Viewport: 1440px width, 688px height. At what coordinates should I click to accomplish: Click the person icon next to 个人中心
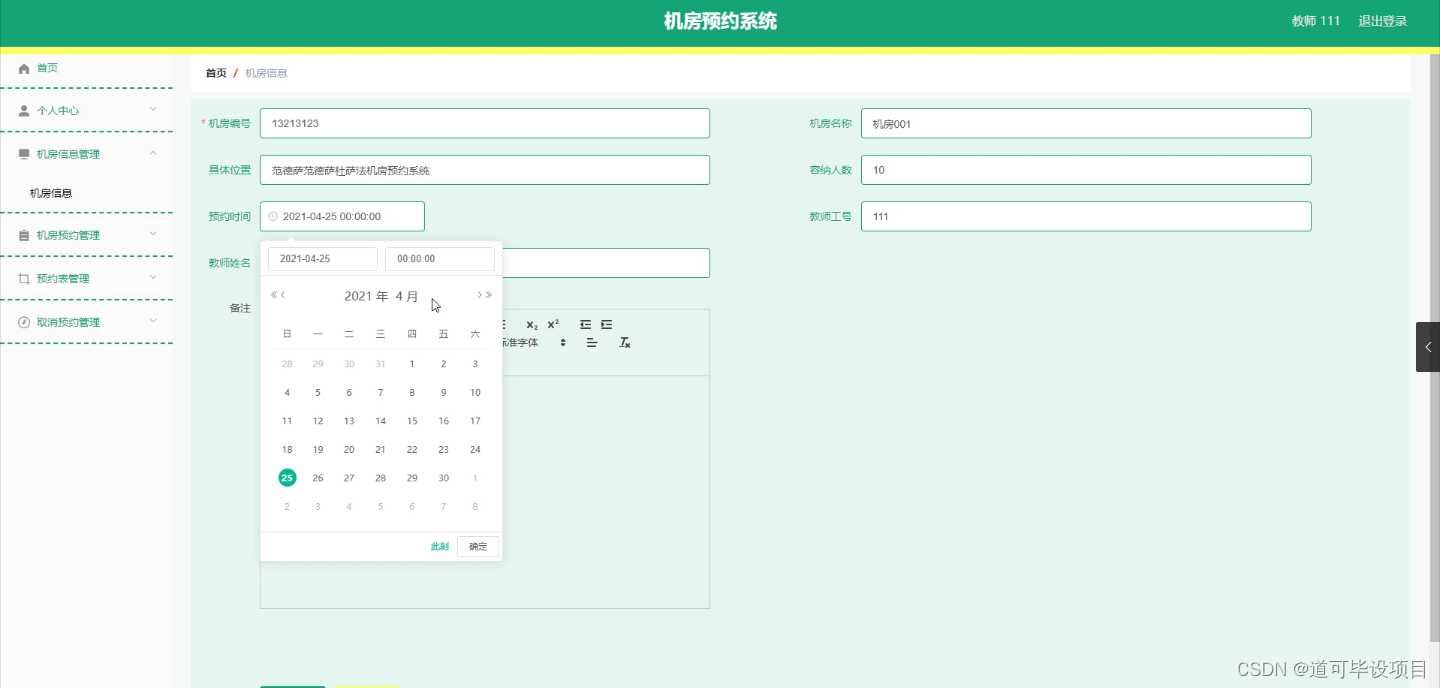[23, 110]
